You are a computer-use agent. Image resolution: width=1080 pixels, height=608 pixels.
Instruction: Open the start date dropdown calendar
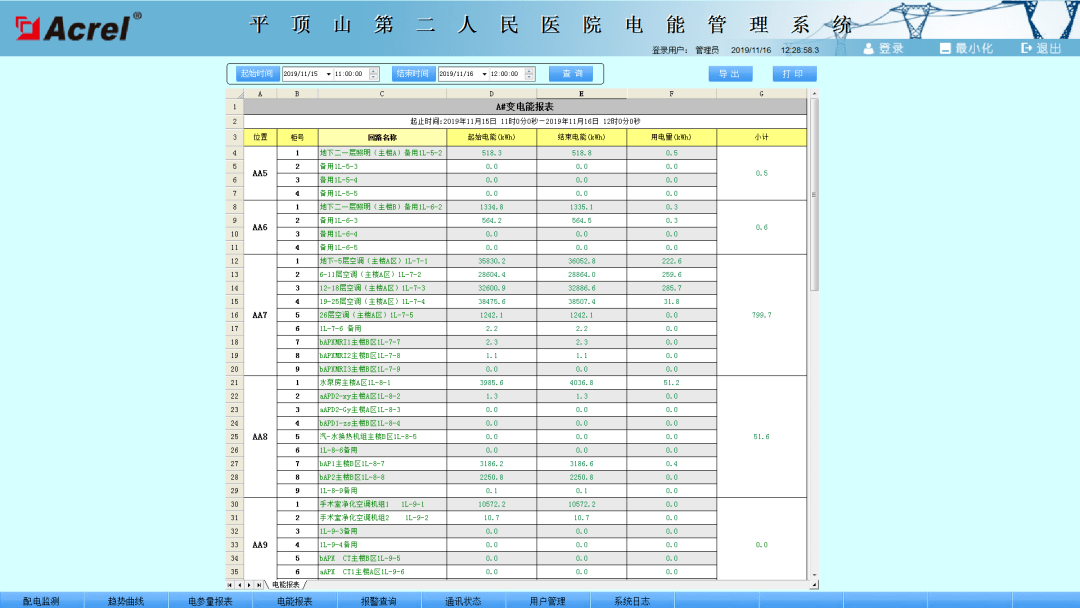pos(326,74)
